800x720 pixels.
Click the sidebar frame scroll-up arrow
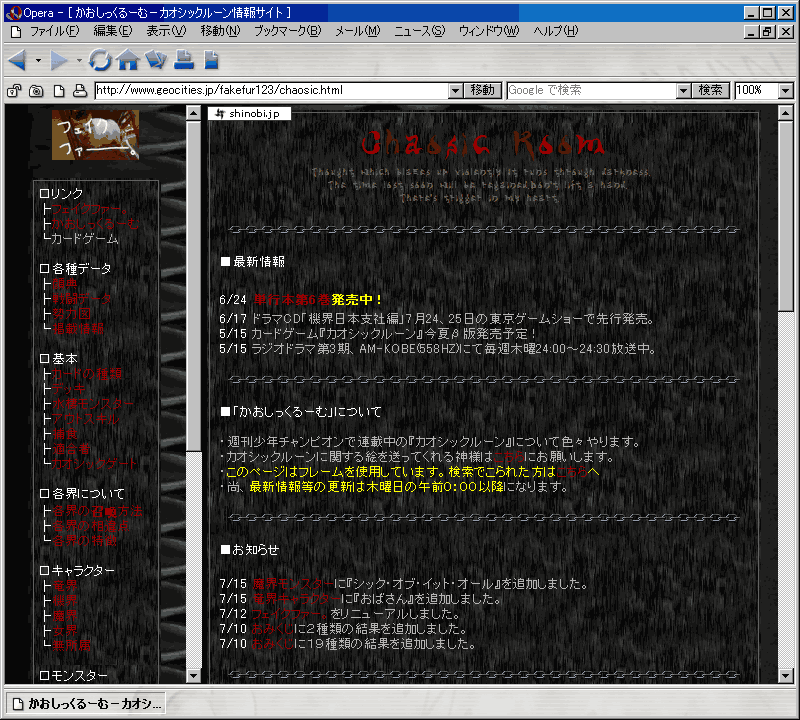193,113
